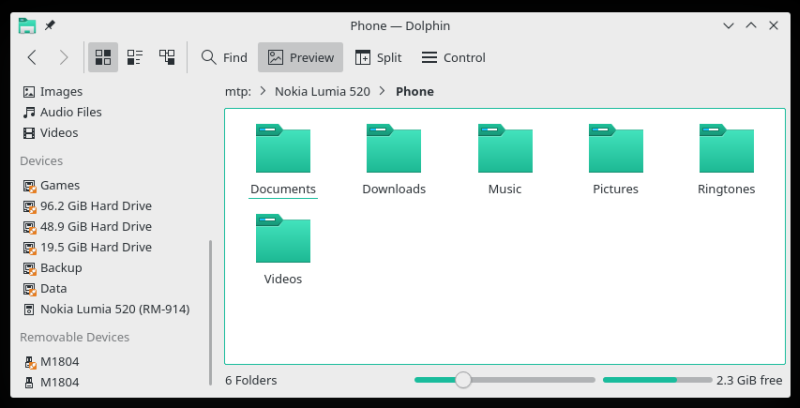Click Phone in the breadcrumb path

415,92
